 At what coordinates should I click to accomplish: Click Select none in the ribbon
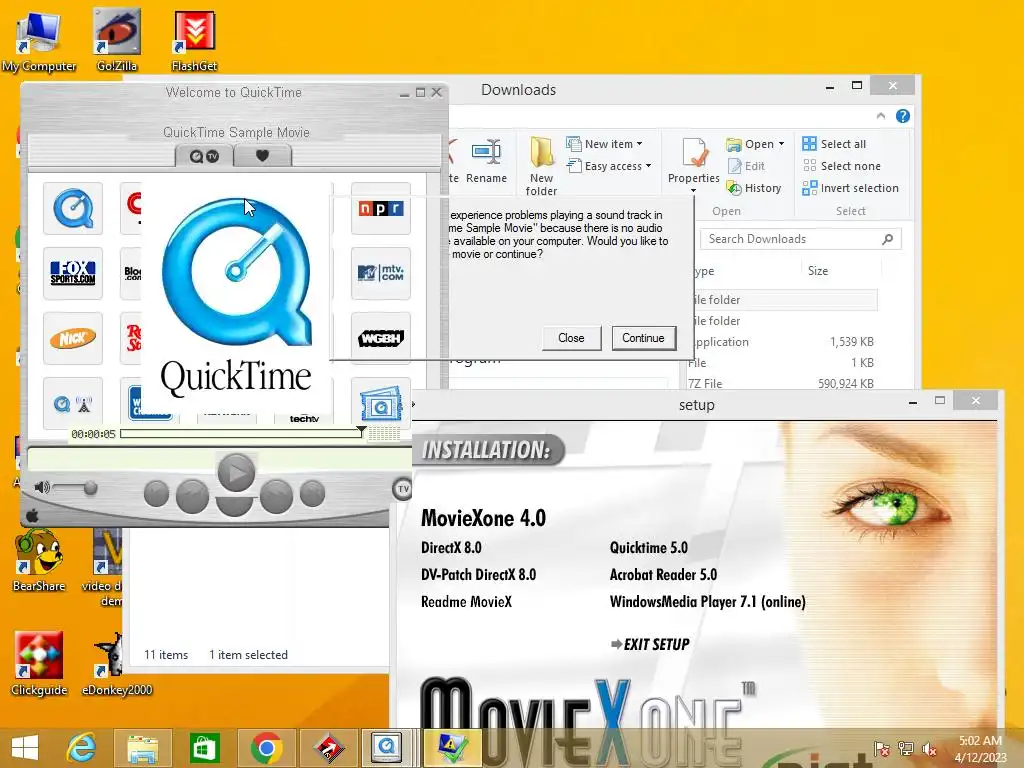pos(841,166)
